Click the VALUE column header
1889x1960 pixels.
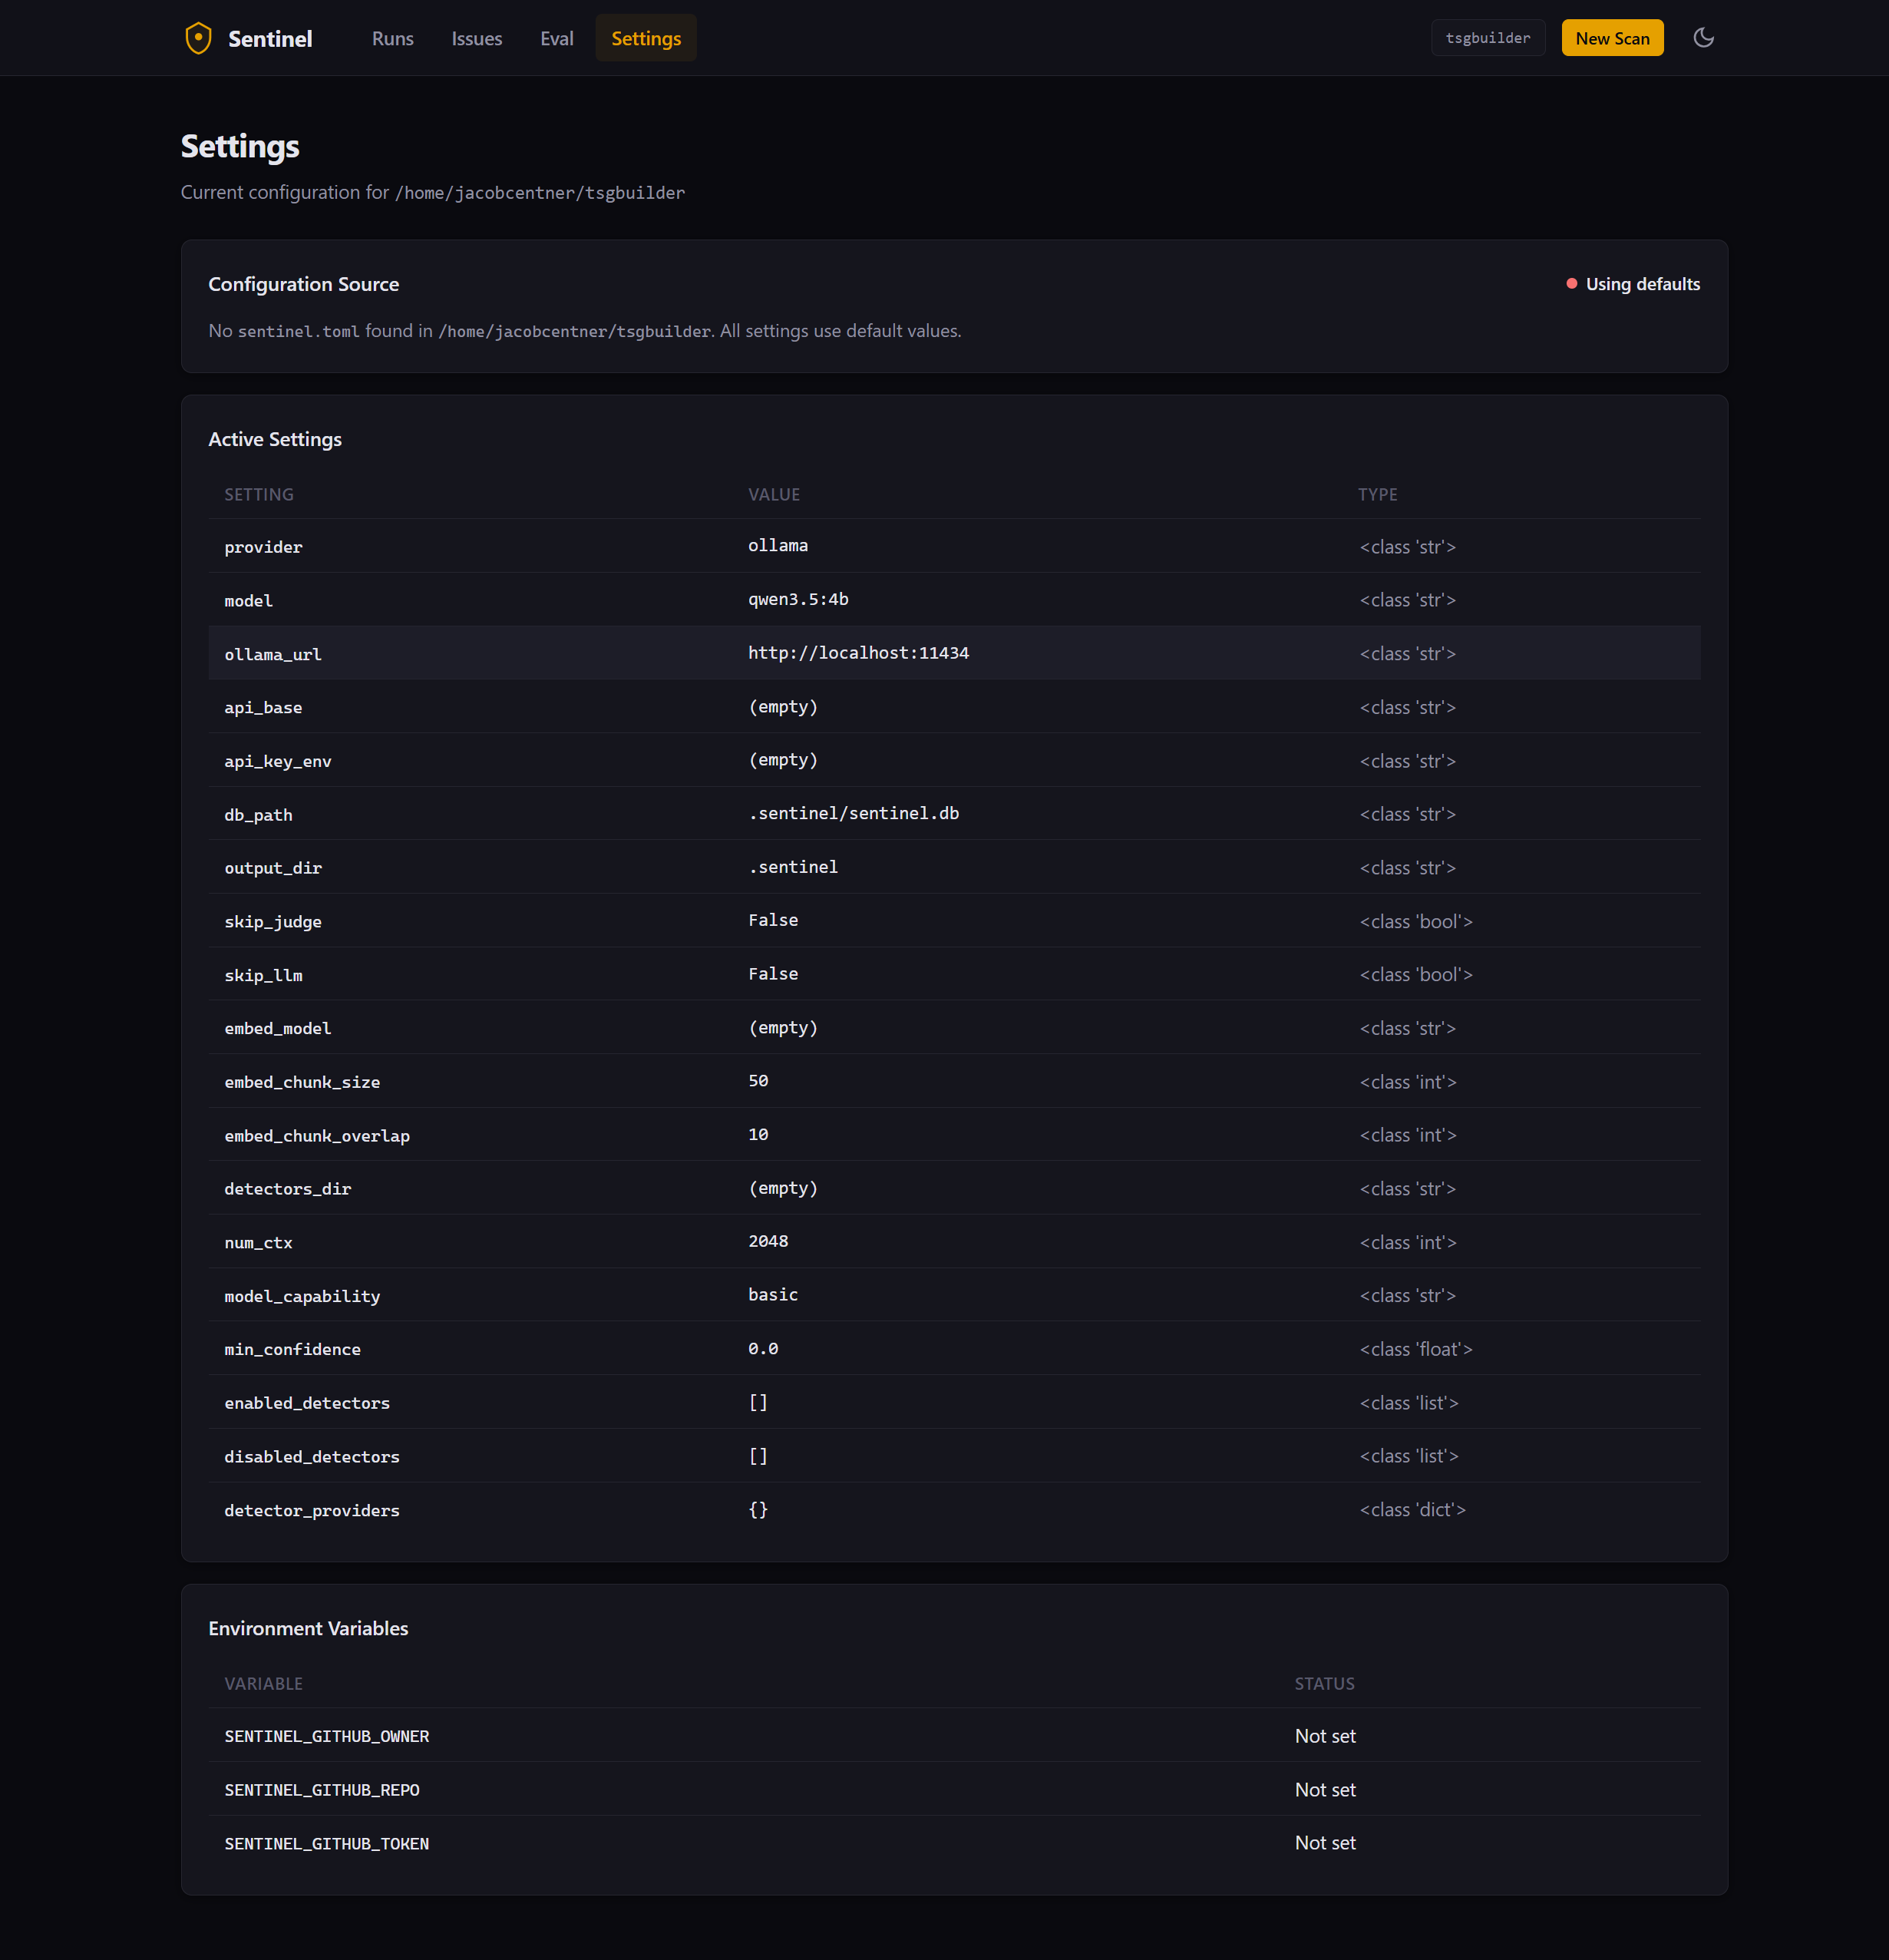pos(774,494)
